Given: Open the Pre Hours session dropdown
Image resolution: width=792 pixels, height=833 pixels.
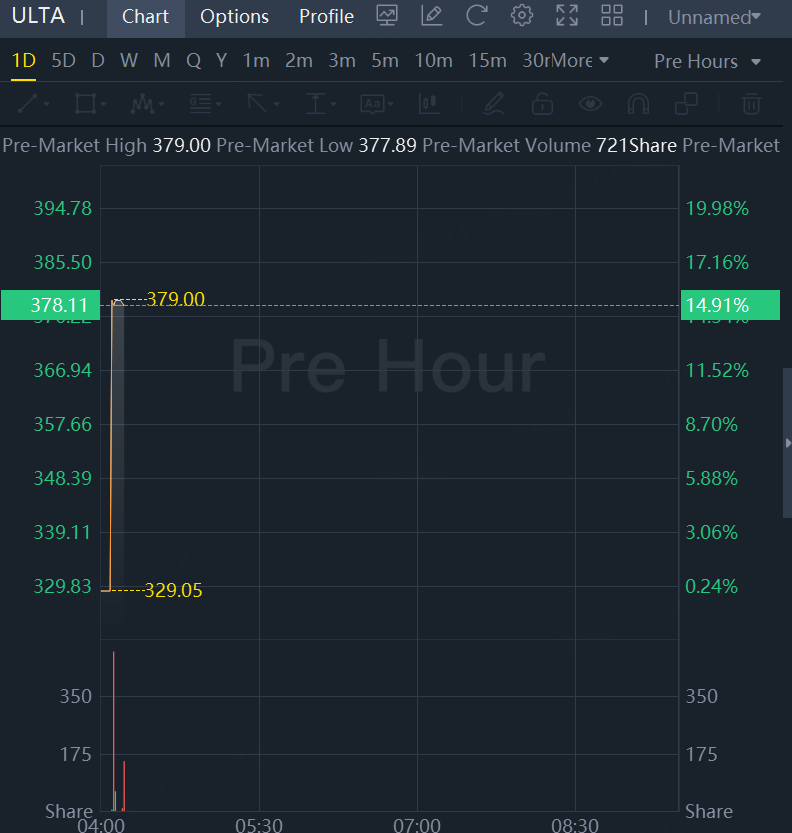Looking at the screenshot, I should (707, 62).
